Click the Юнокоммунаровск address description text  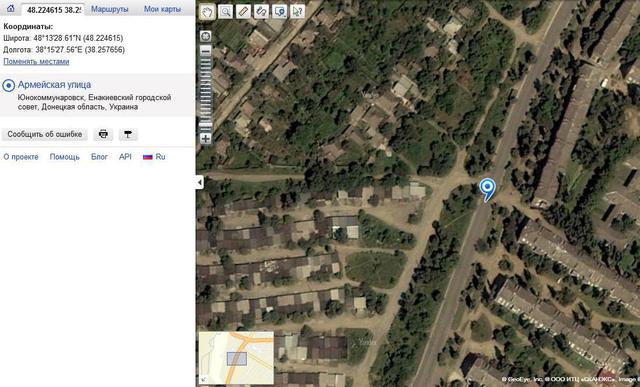click(x=94, y=102)
